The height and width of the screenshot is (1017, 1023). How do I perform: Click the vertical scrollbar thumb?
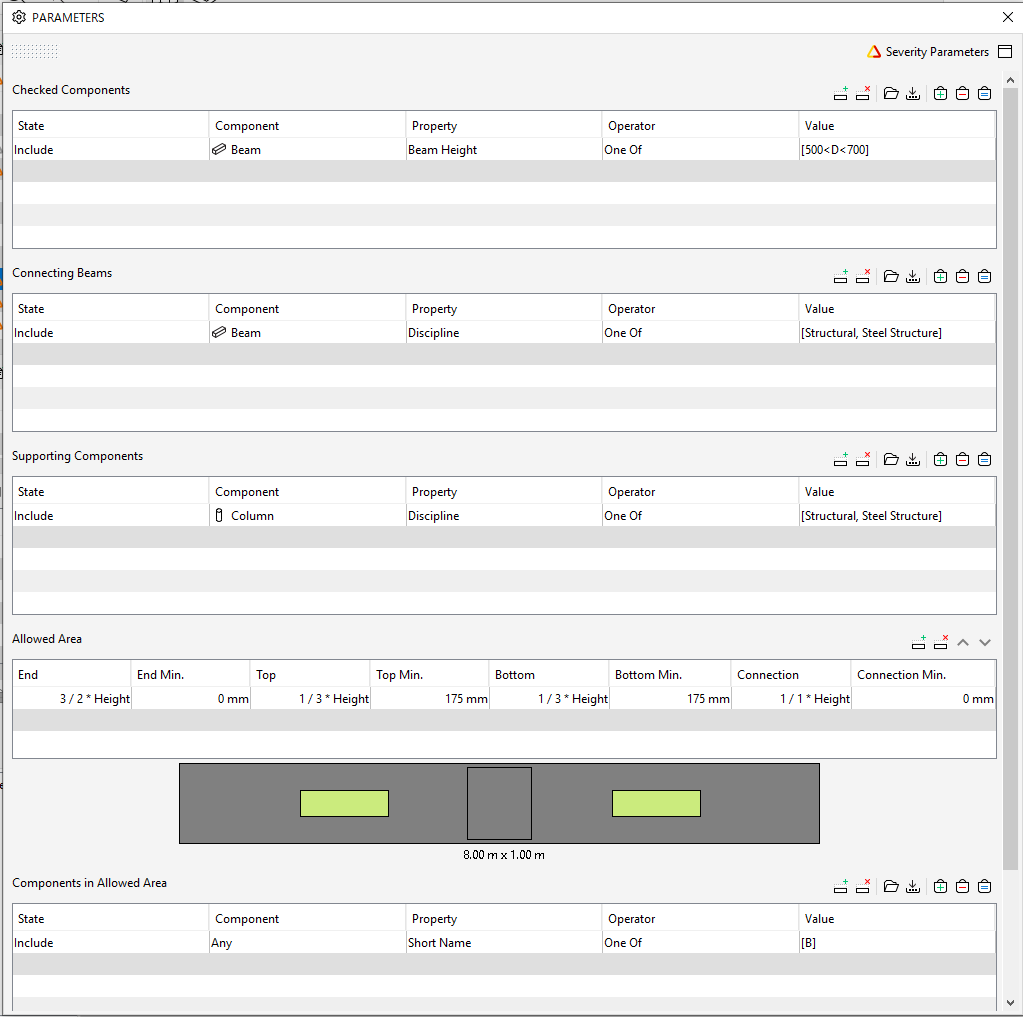coord(1011,479)
